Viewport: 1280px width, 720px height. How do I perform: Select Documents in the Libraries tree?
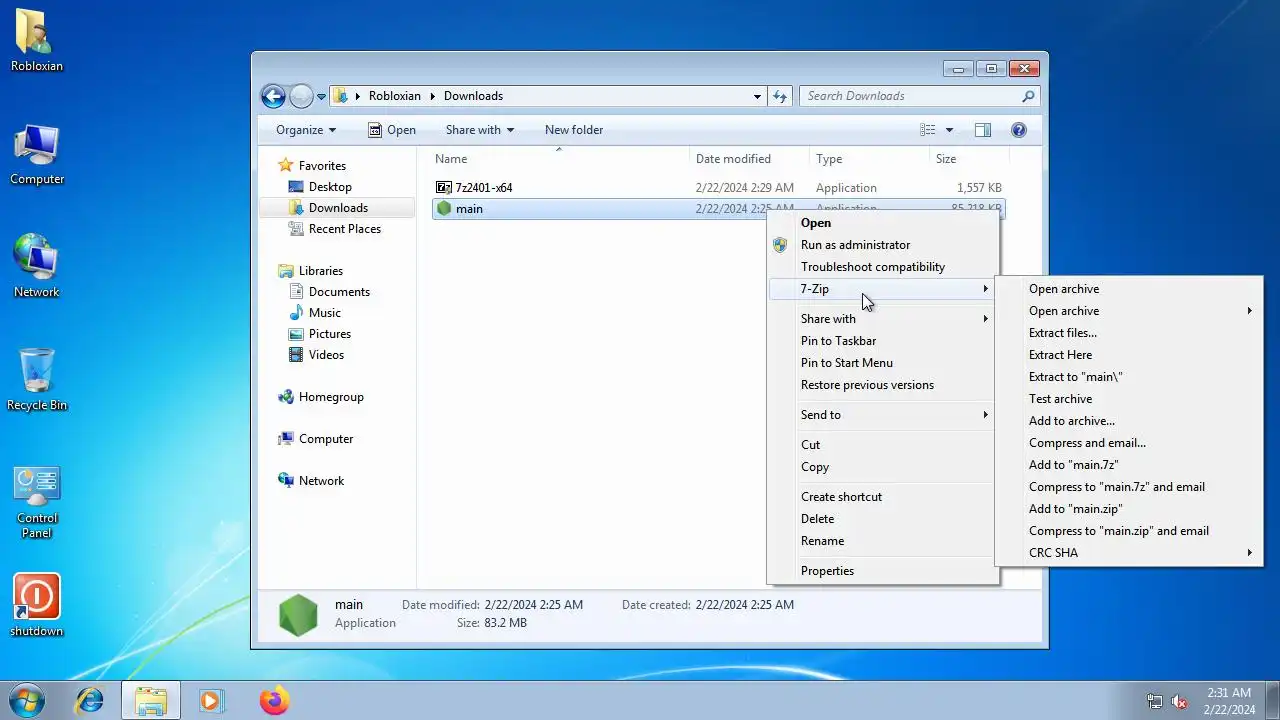(x=339, y=292)
